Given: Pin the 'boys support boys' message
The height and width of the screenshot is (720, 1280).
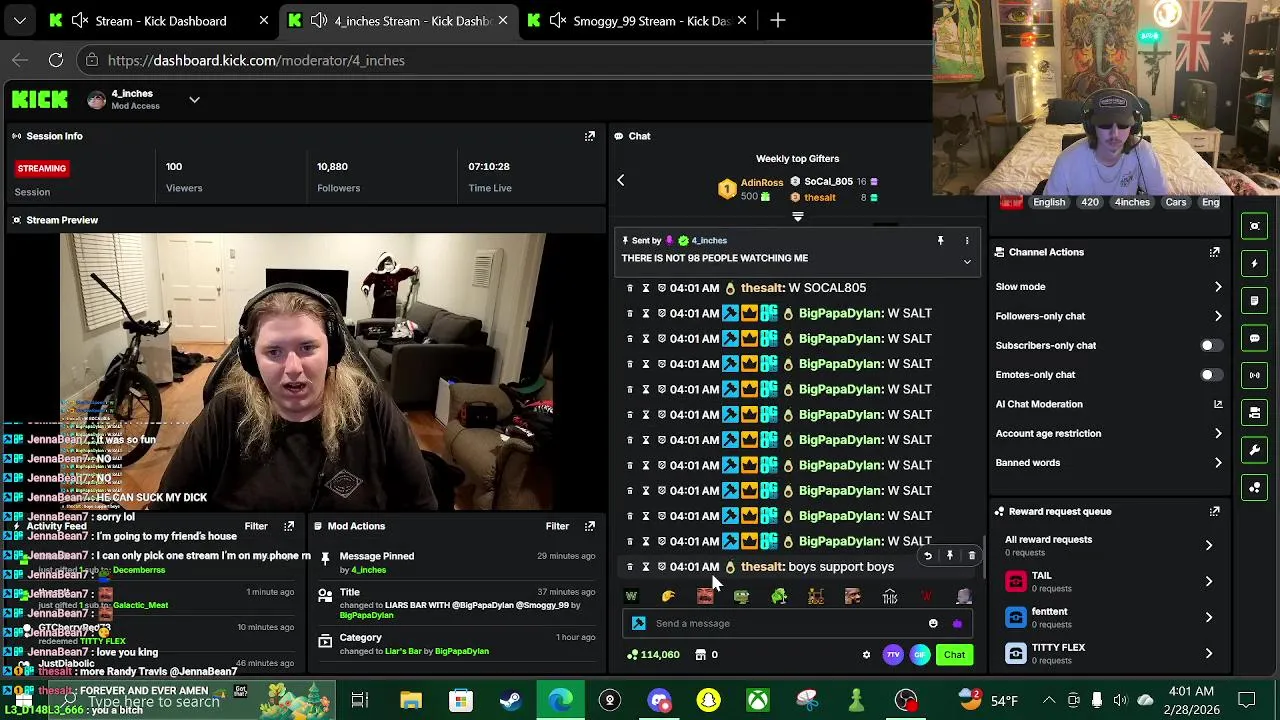Looking at the screenshot, I should point(949,556).
